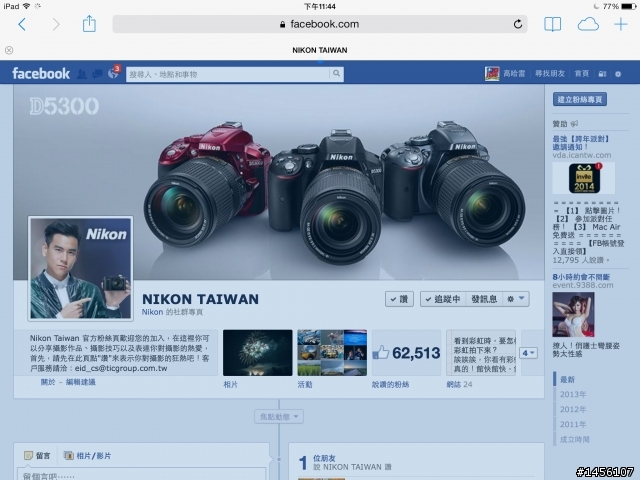Viewport: 640px width, 480px height.
Task: Select the 相片/影片 tab
Action: (87, 456)
